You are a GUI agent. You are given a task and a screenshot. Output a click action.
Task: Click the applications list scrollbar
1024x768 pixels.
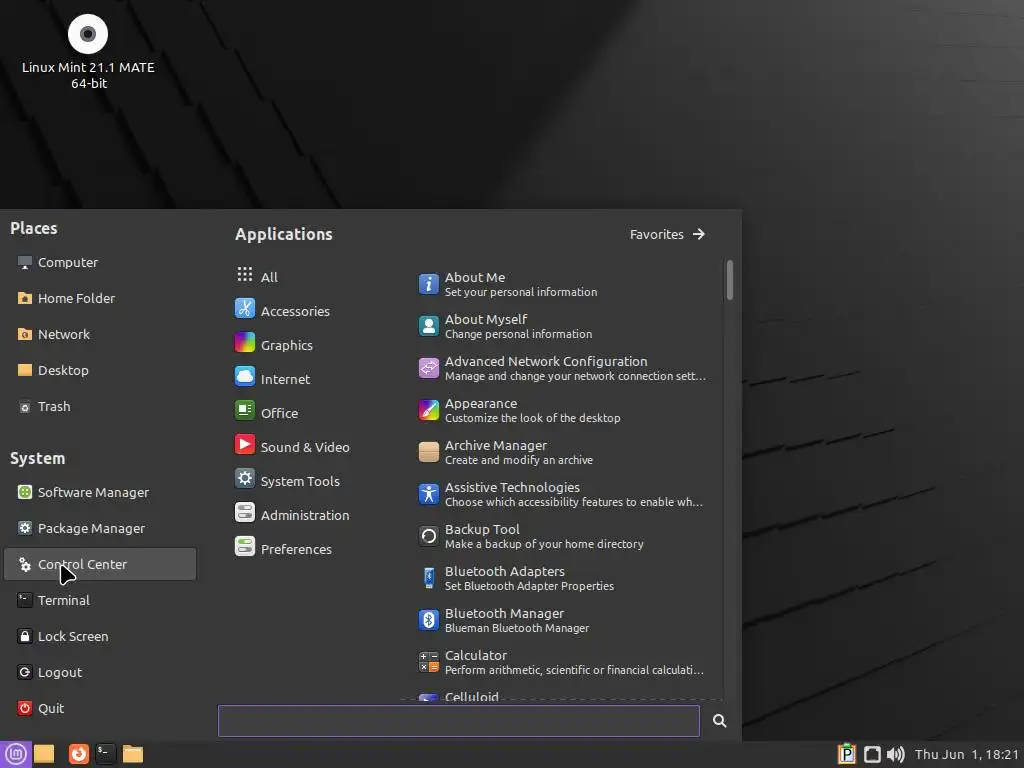[x=729, y=280]
